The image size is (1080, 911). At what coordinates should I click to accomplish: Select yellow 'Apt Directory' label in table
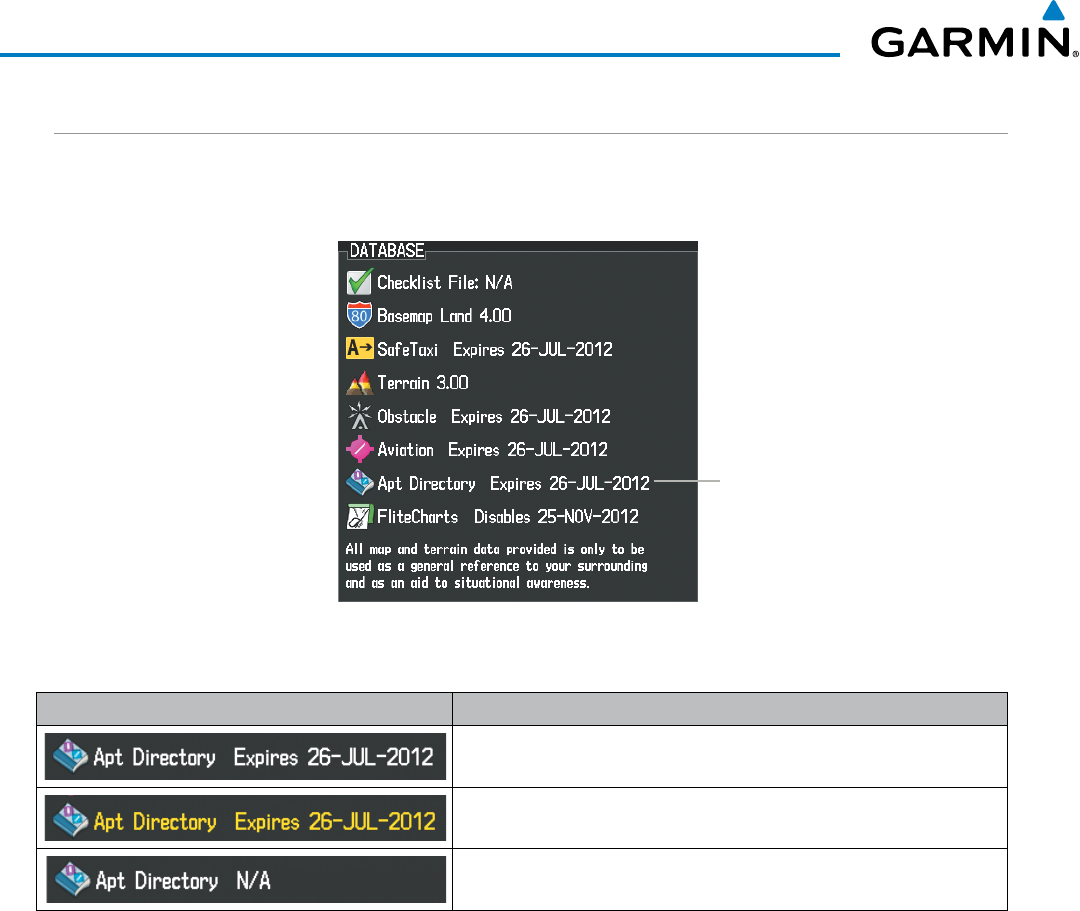tap(155, 821)
